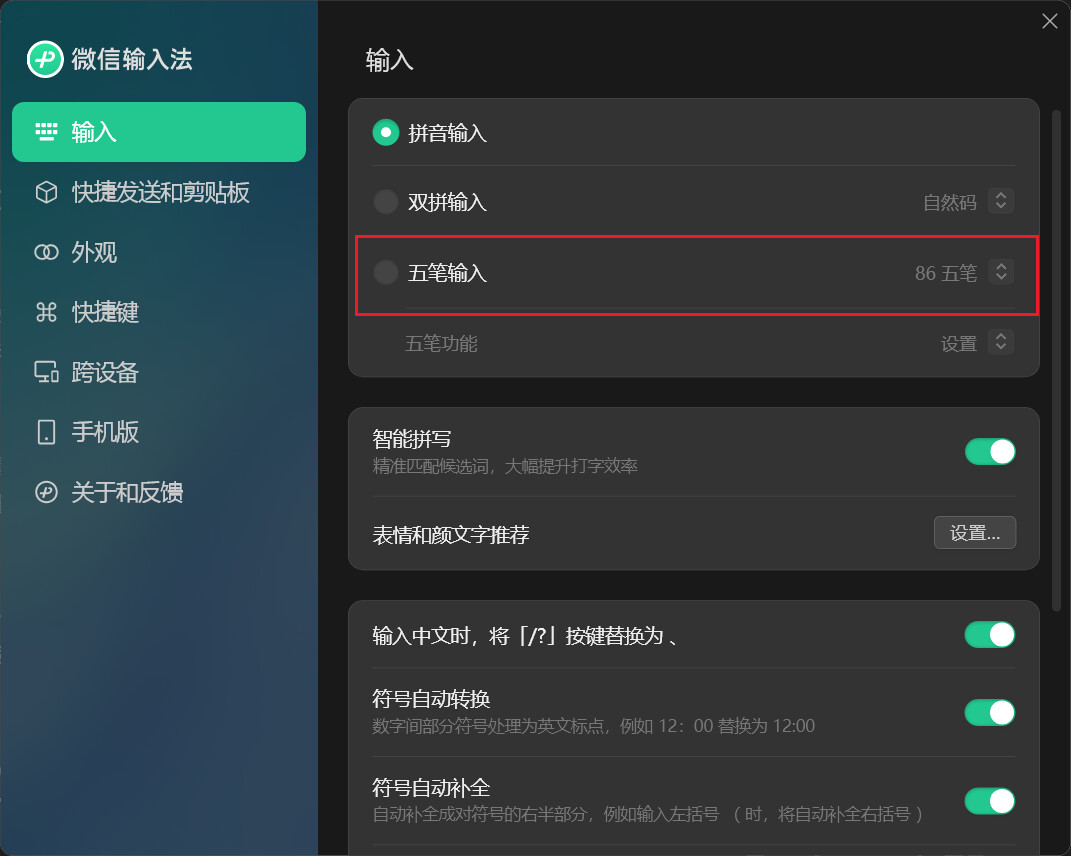Click the 跨设备 monitor icon
The height and width of the screenshot is (856, 1071).
[x=46, y=372]
